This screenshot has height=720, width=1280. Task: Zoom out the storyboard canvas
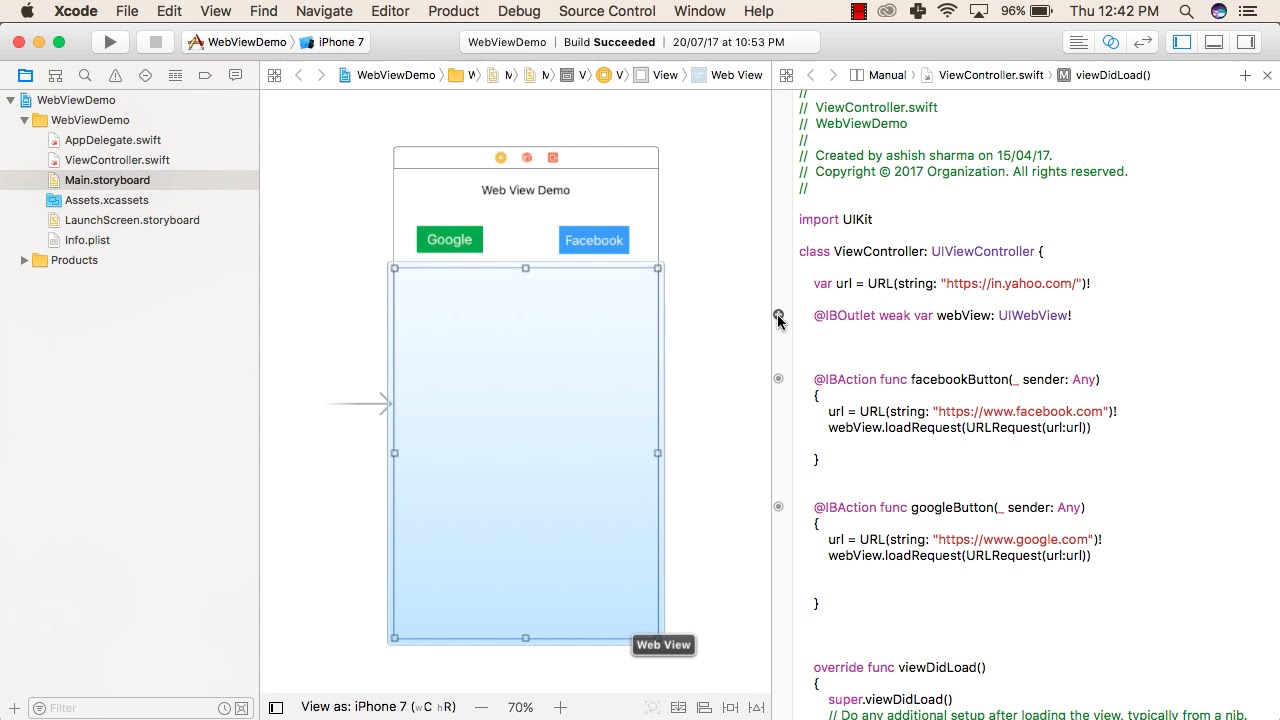tap(481, 707)
